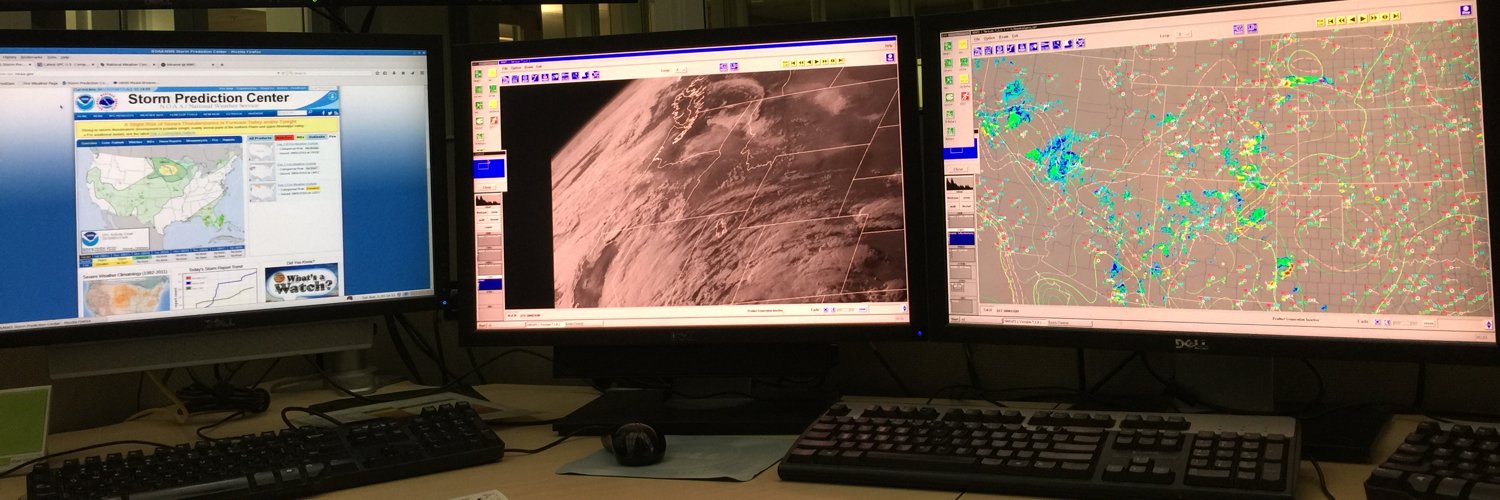
Task: Click Close button below overview in satellite viewer
Action: click(487, 187)
